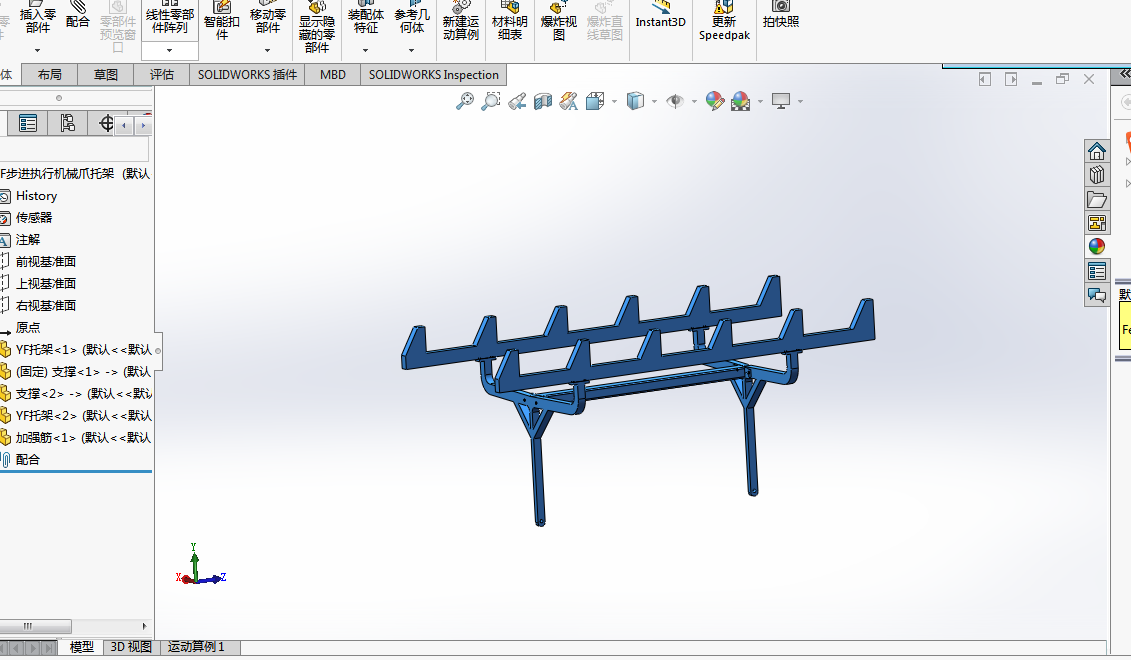Open the SOLIDWORKS Inspection tab
Viewport: 1131px width, 660px height.
pos(434,74)
